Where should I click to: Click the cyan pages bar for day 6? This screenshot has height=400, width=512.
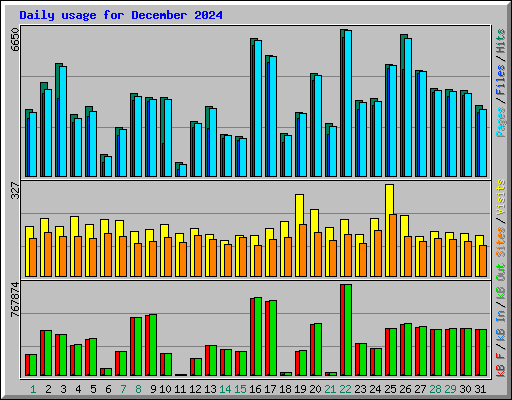point(108,166)
